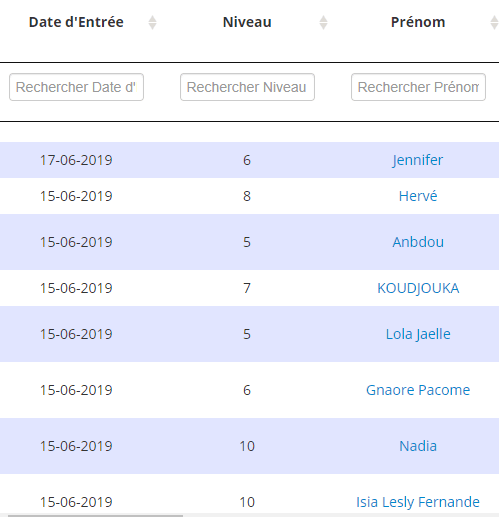Open the Hervé profile link
The width and height of the screenshot is (499, 517).
[418, 196]
